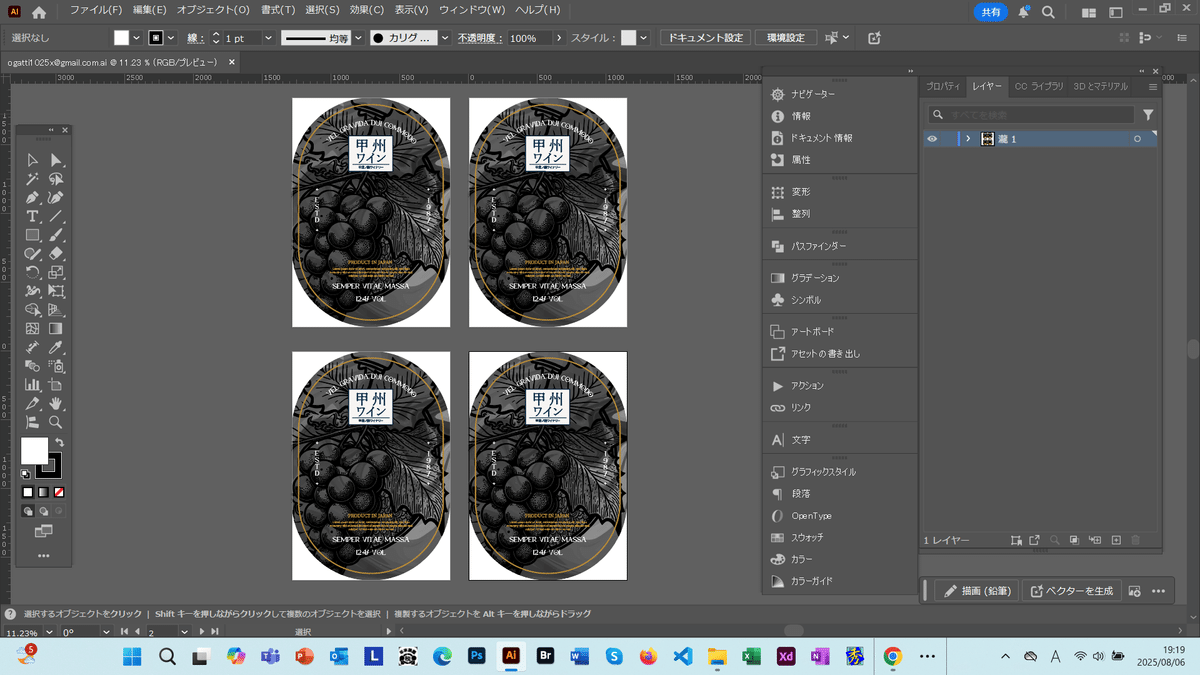Swap the fill and stroke colors
This screenshot has width=1200, height=675.
tap(60, 442)
